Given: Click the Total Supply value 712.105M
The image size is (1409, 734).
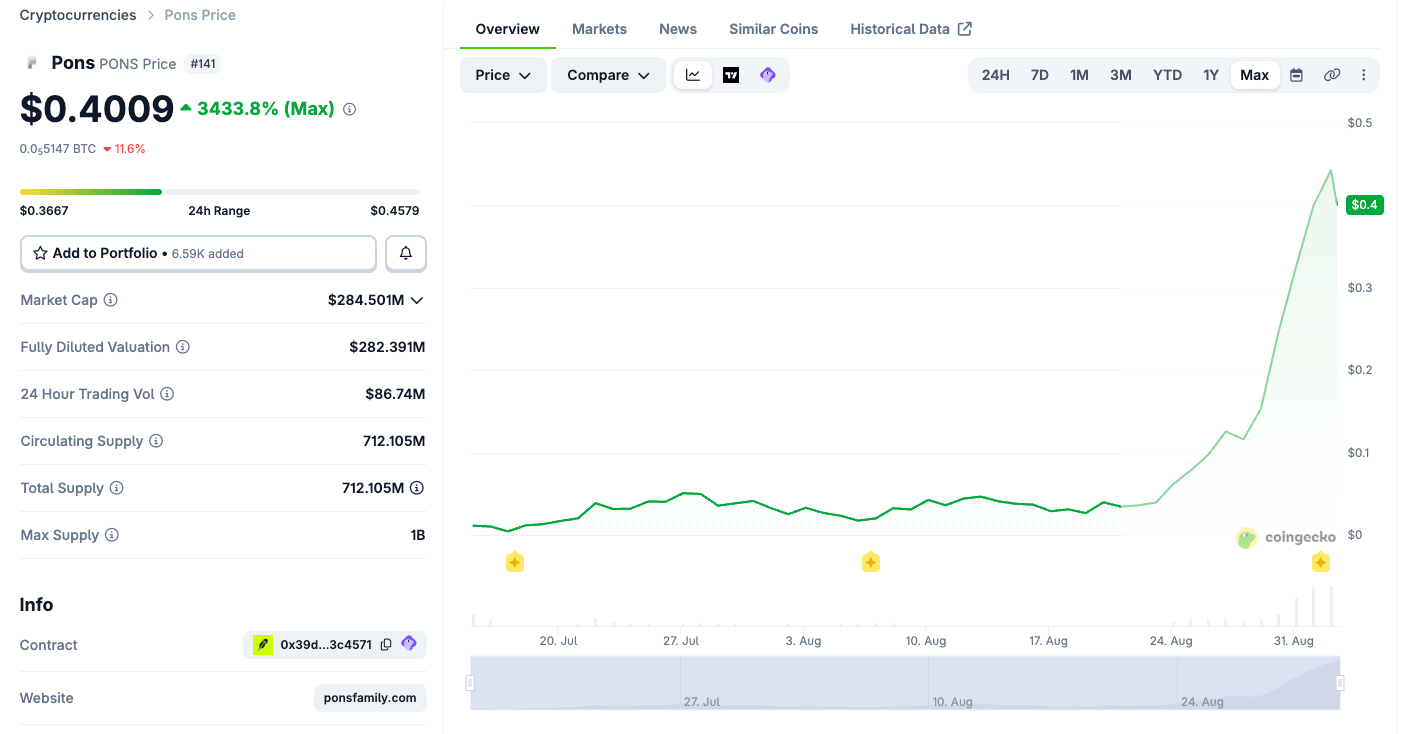Looking at the screenshot, I should click(x=373, y=488).
